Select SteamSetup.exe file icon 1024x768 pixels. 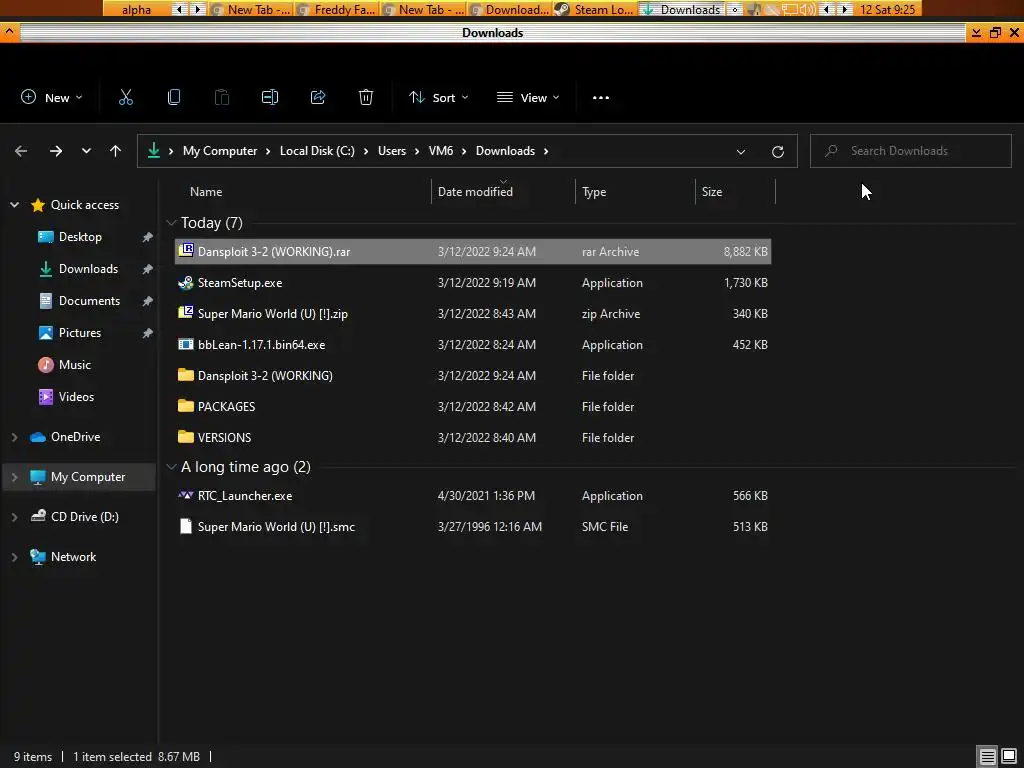pyautogui.click(x=186, y=283)
